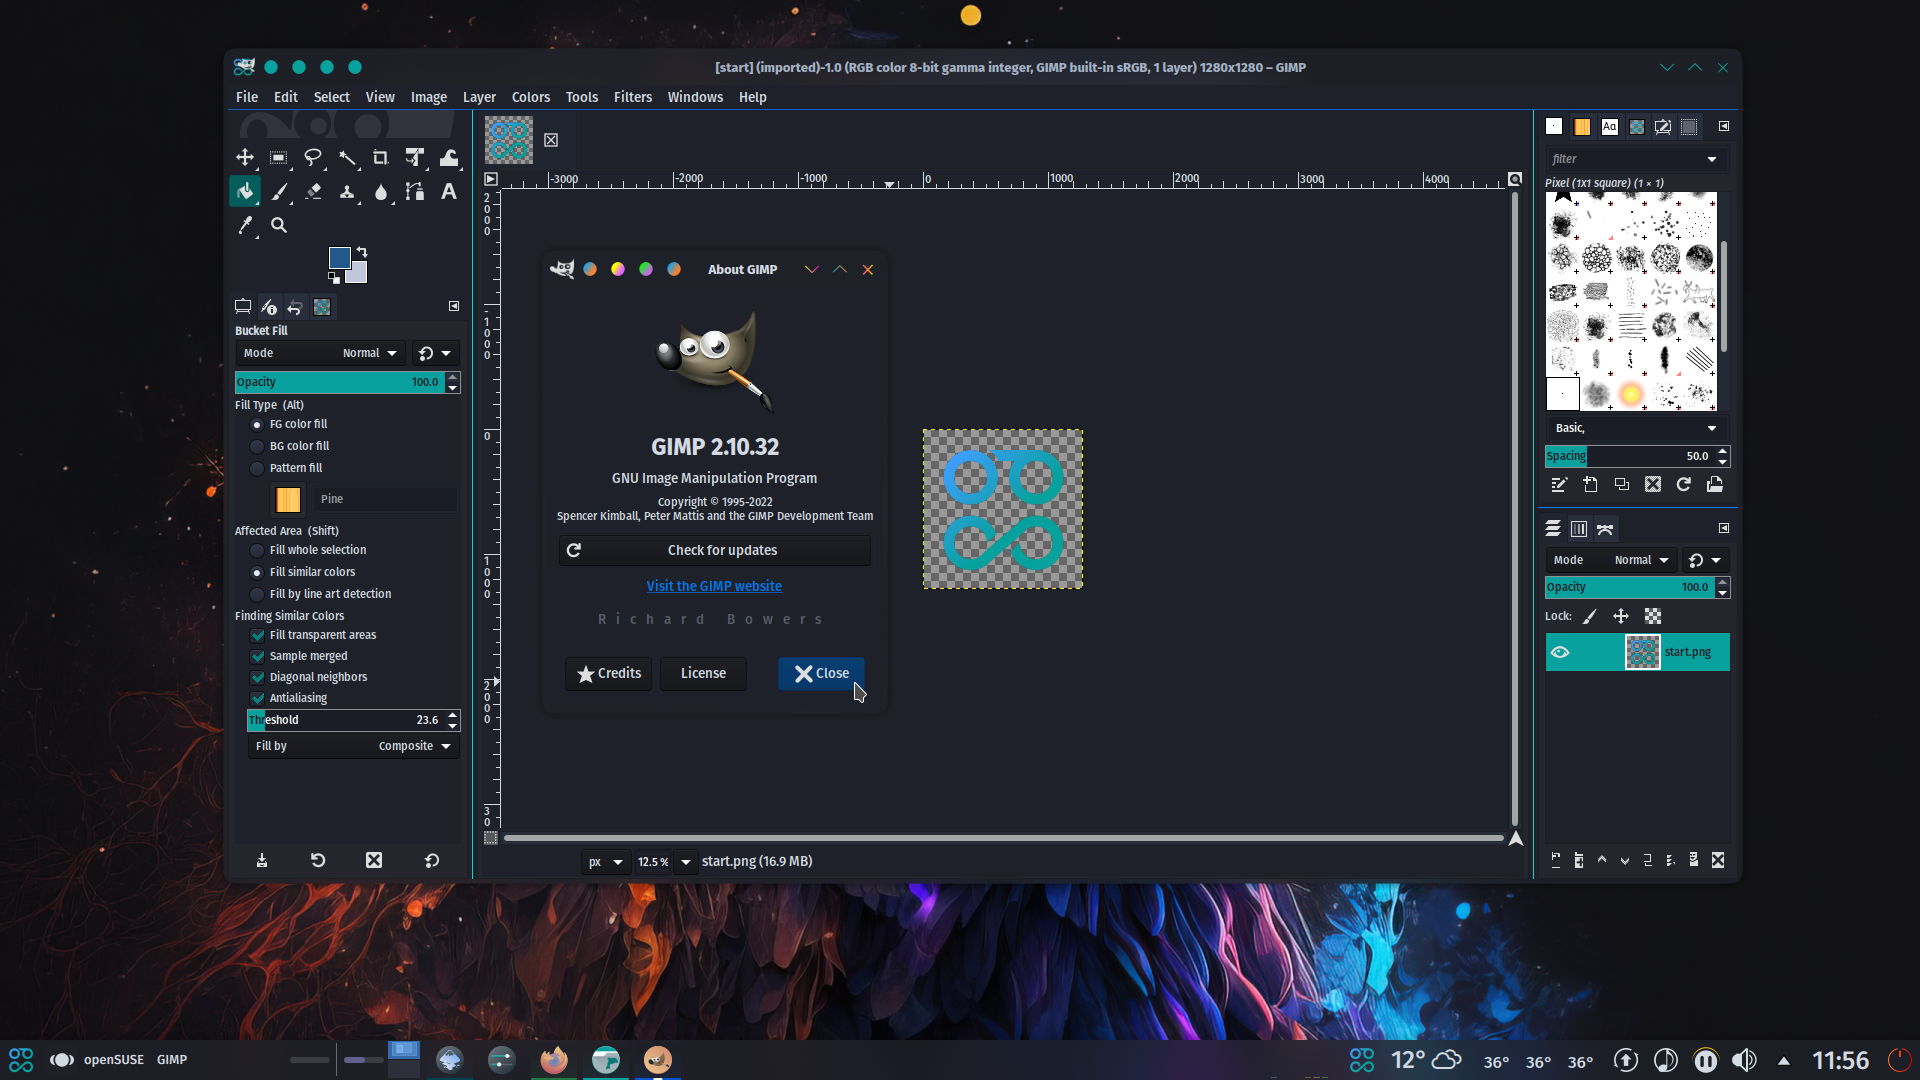Screen dimensions: 1920x1080
Task: Open Visit the GIMP website link
Action: pyautogui.click(x=714, y=587)
